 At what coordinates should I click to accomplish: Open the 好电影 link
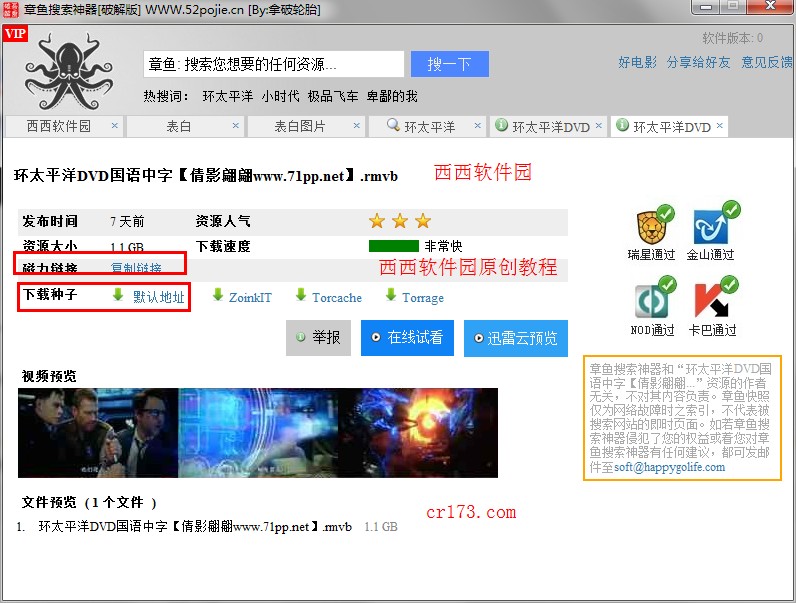tap(638, 62)
